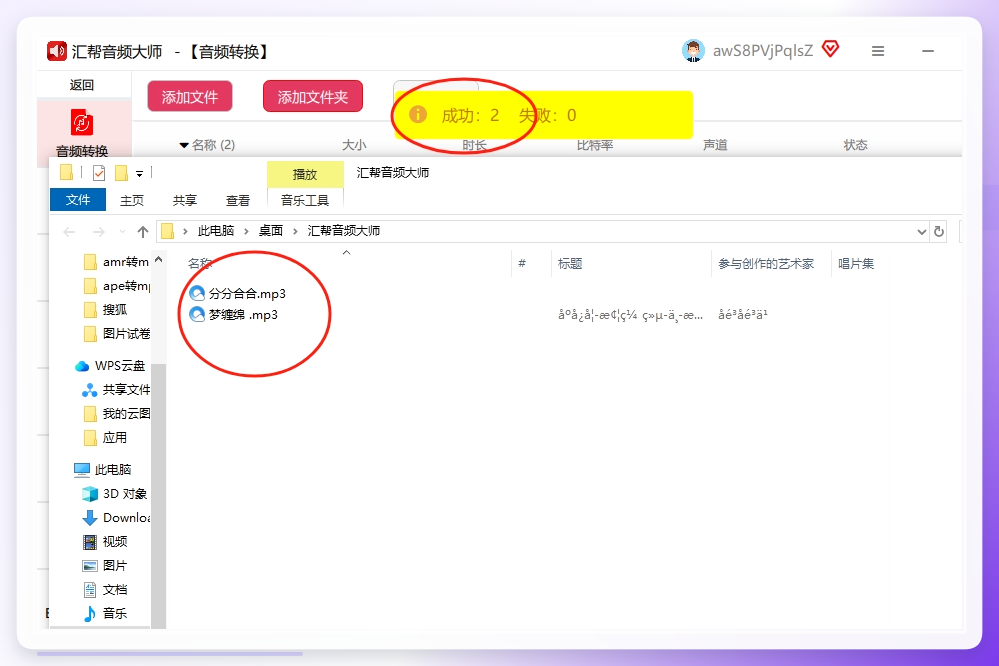Select 3D 对象 in navigation pane
The width and height of the screenshot is (999, 666).
pyautogui.click(x=115, y=493)
